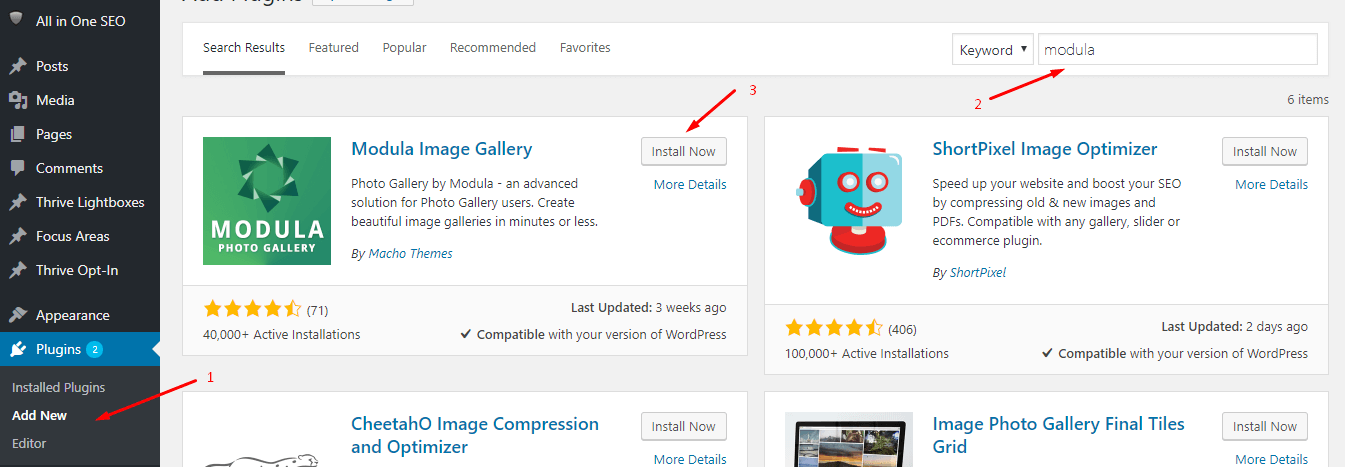Open Image Photo Gallery Final Tiles thumbnail
Screen dimensions: 1345x467
point(848,440)
